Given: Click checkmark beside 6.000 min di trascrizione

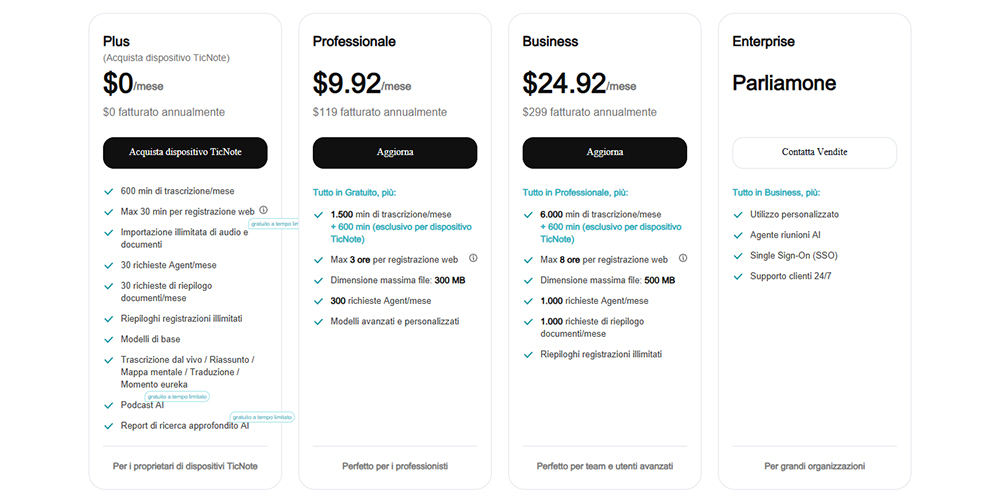Looking at the screenshot, I should tap(528, 214).
